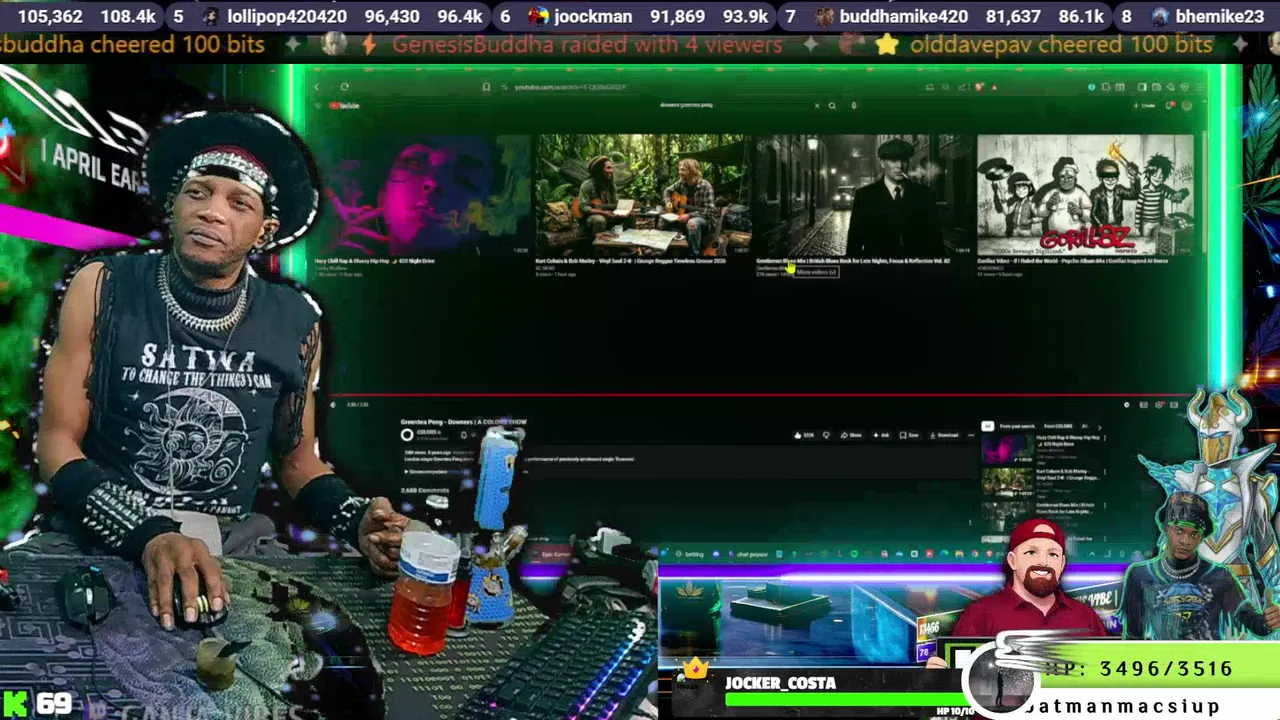Open the YouTube guide hamburger menu
Image resolution: width=1280 pixels, height=720 pixels.
click(317, 105)
